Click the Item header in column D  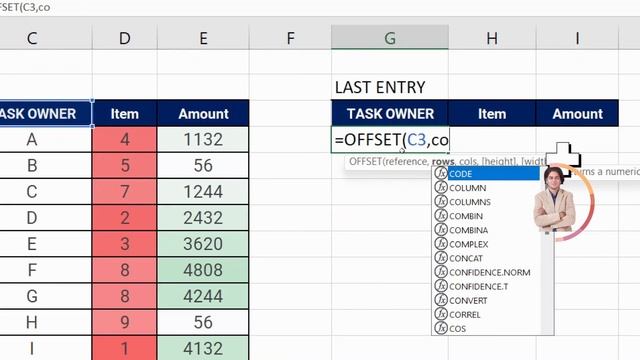(124, 113)
